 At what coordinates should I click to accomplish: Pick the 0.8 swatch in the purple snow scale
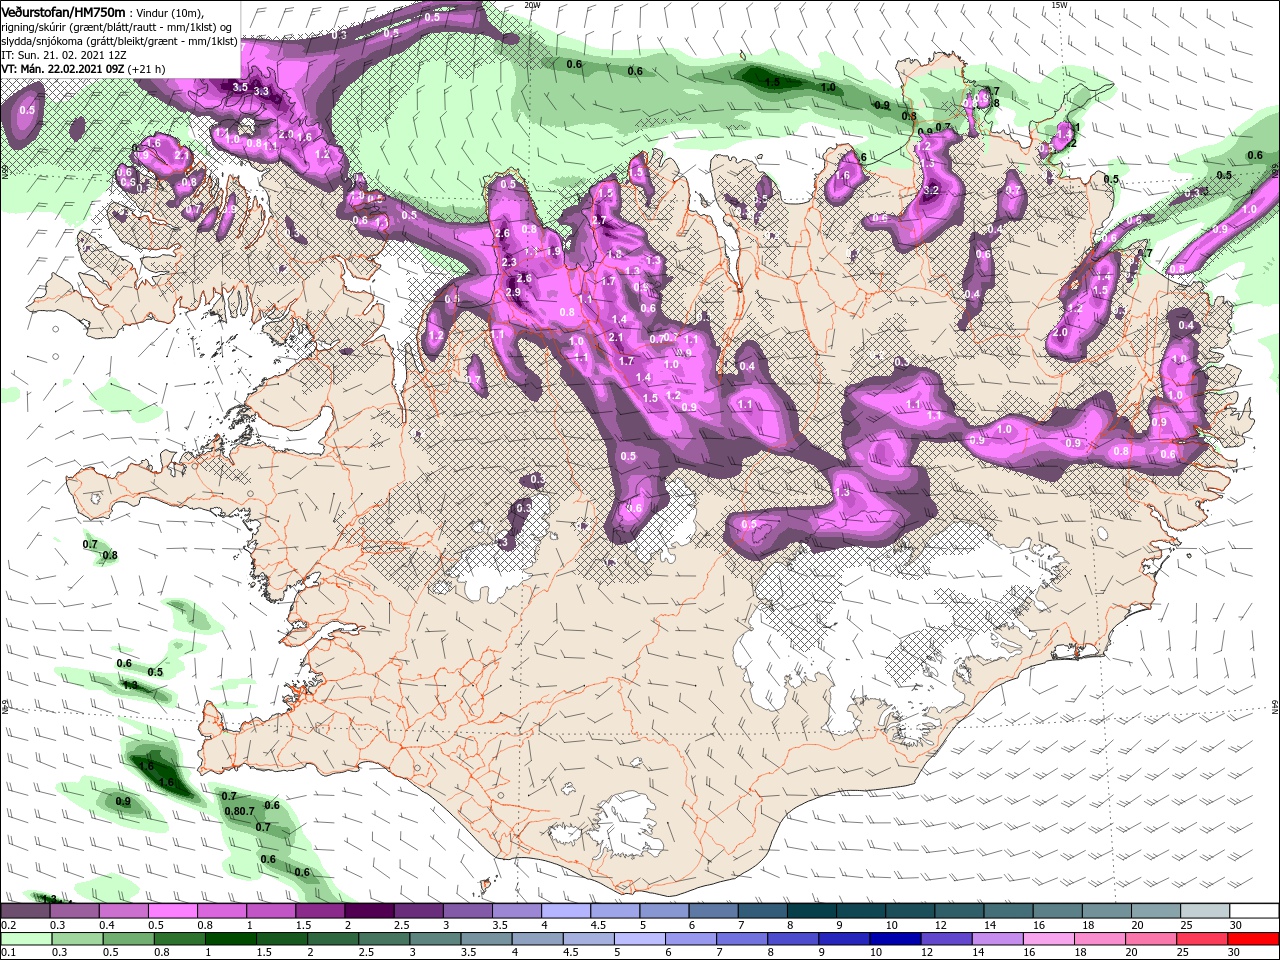(221, 911)
